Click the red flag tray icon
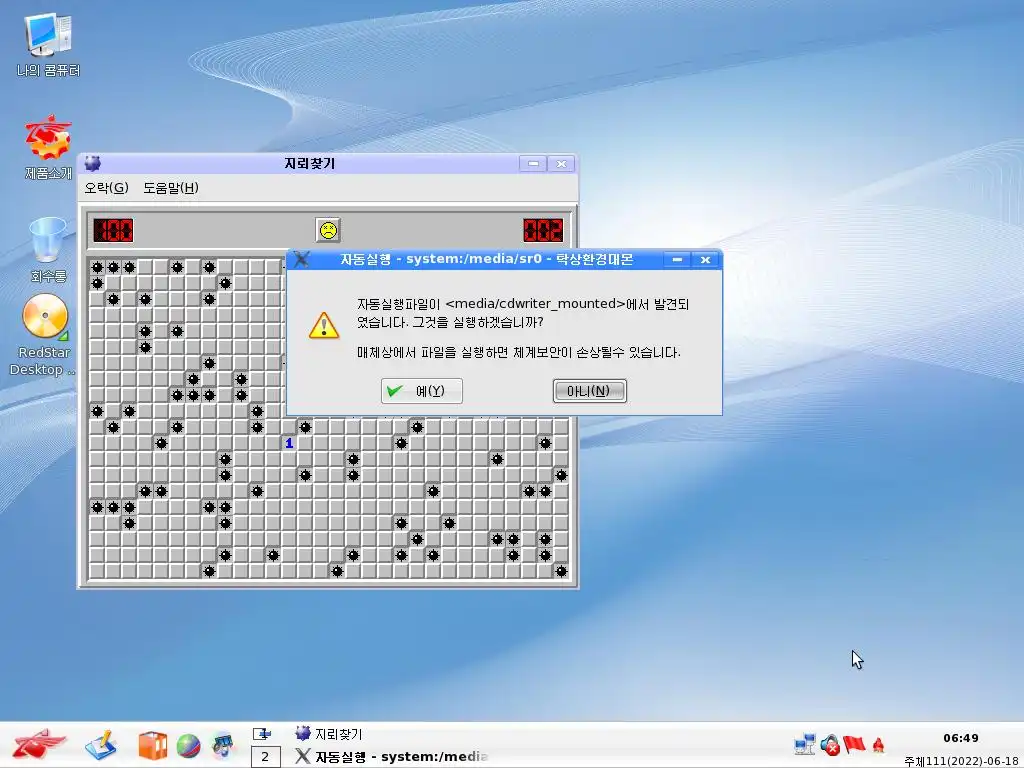 click(x=854, y=744)
